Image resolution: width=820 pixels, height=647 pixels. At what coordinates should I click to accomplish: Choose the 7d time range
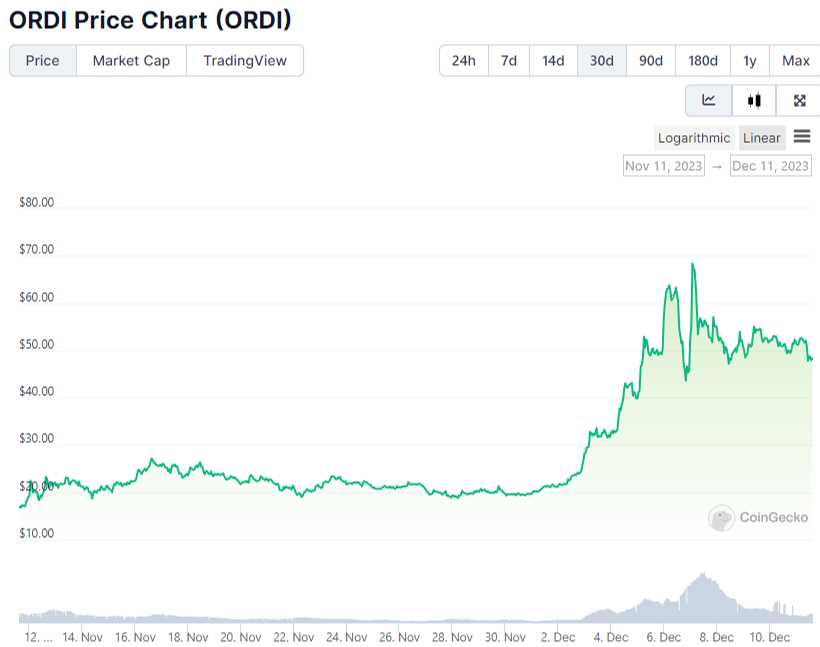pyautogui.click(x=509, y=61)
